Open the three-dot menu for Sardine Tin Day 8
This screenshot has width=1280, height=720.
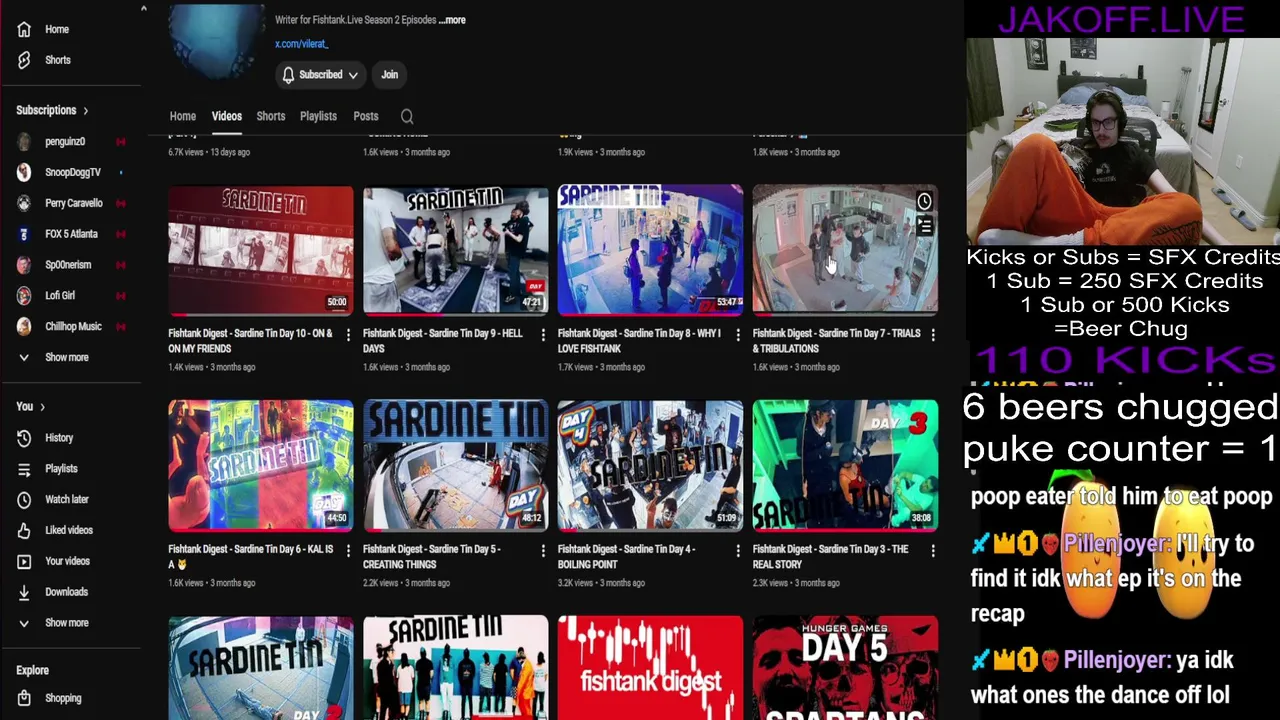(738, 335)
